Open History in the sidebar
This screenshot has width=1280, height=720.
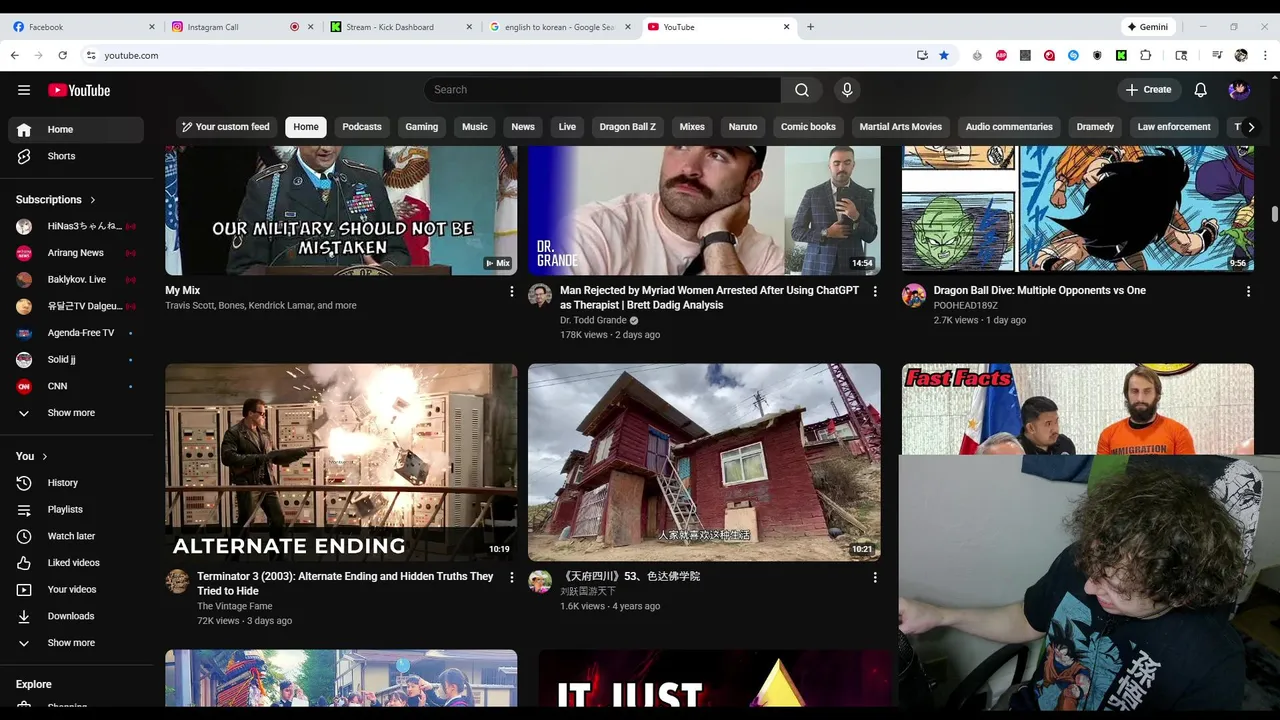coord(76,483)
